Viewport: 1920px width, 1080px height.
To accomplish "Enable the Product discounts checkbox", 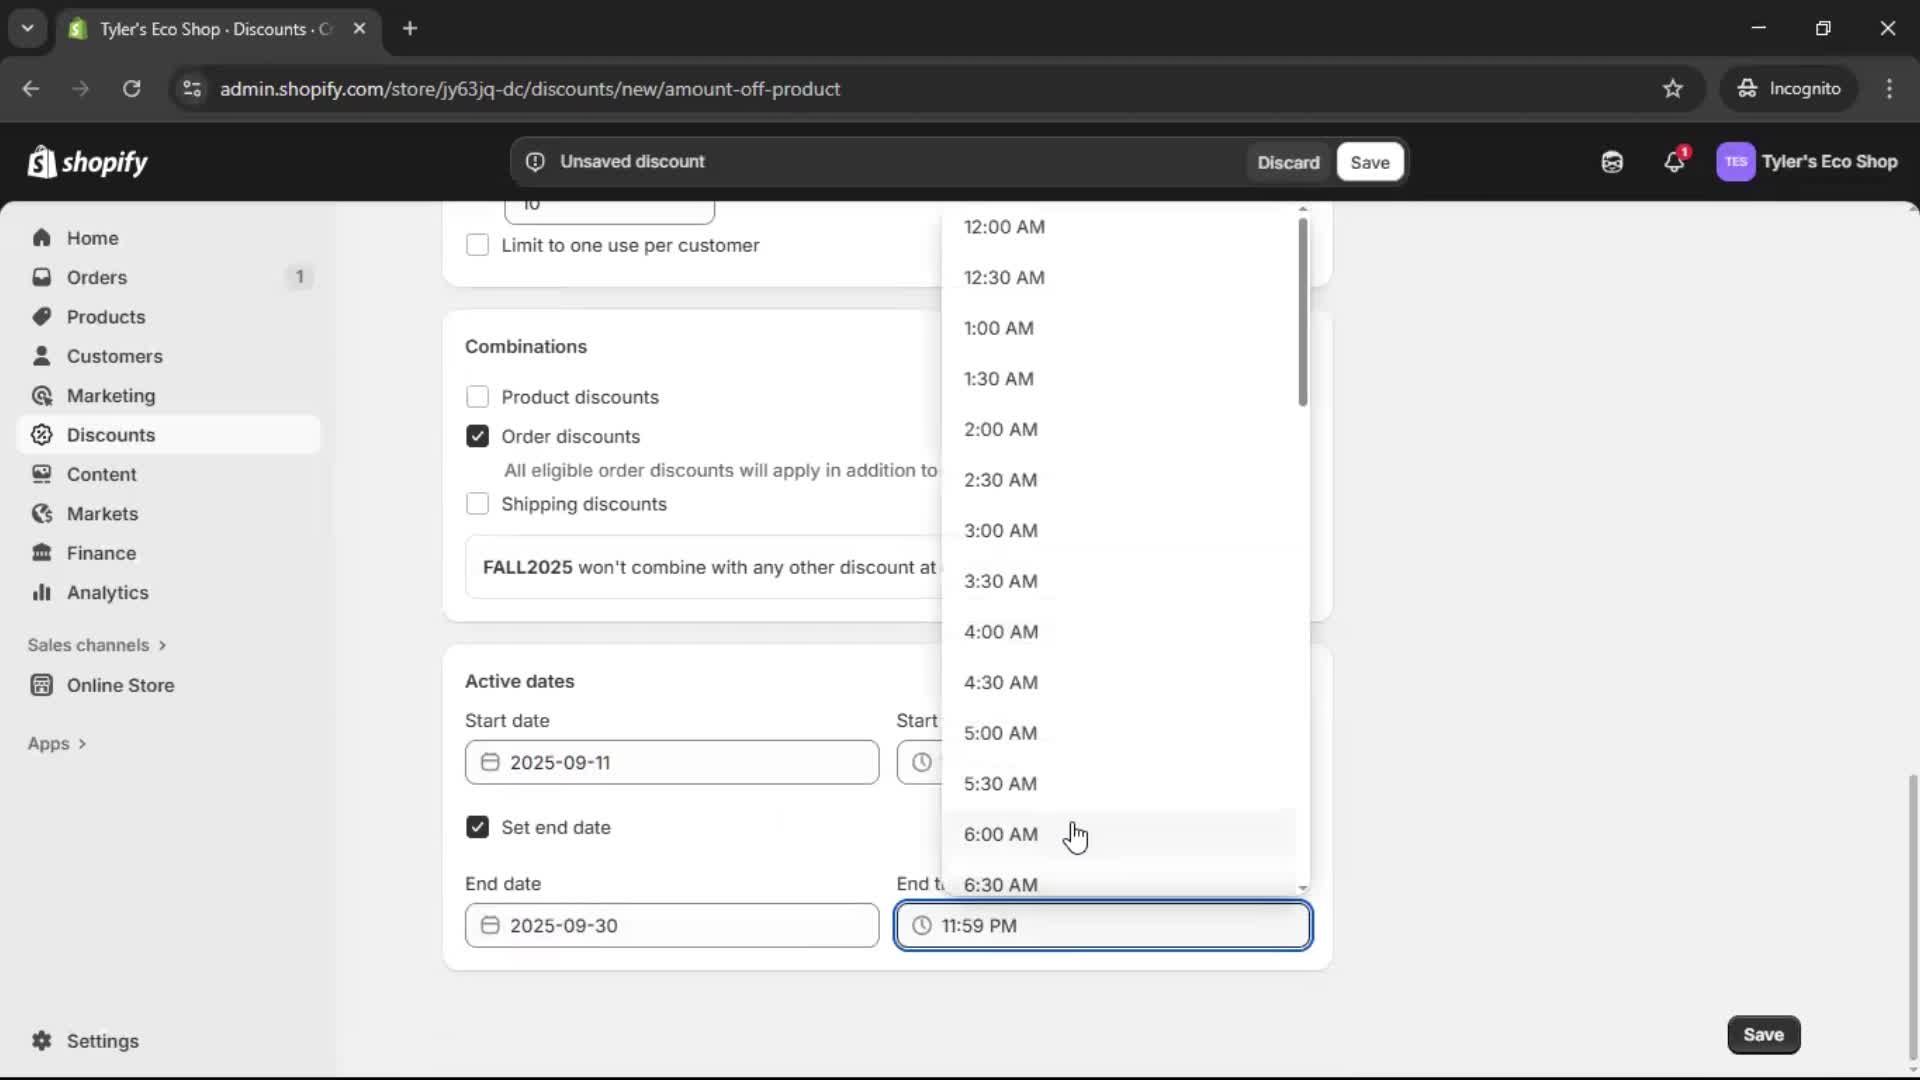I will (x=478, y=397).
